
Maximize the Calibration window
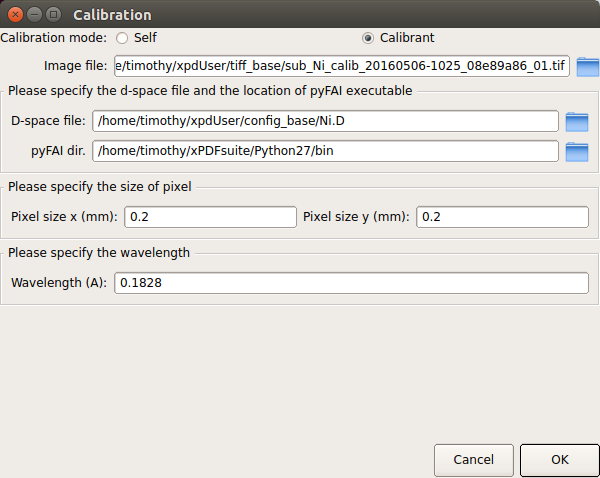54,15
